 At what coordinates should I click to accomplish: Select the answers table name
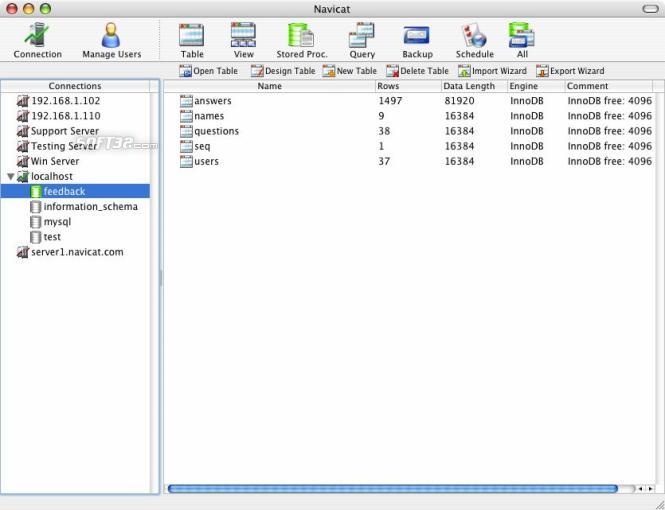tap(213, 101)
